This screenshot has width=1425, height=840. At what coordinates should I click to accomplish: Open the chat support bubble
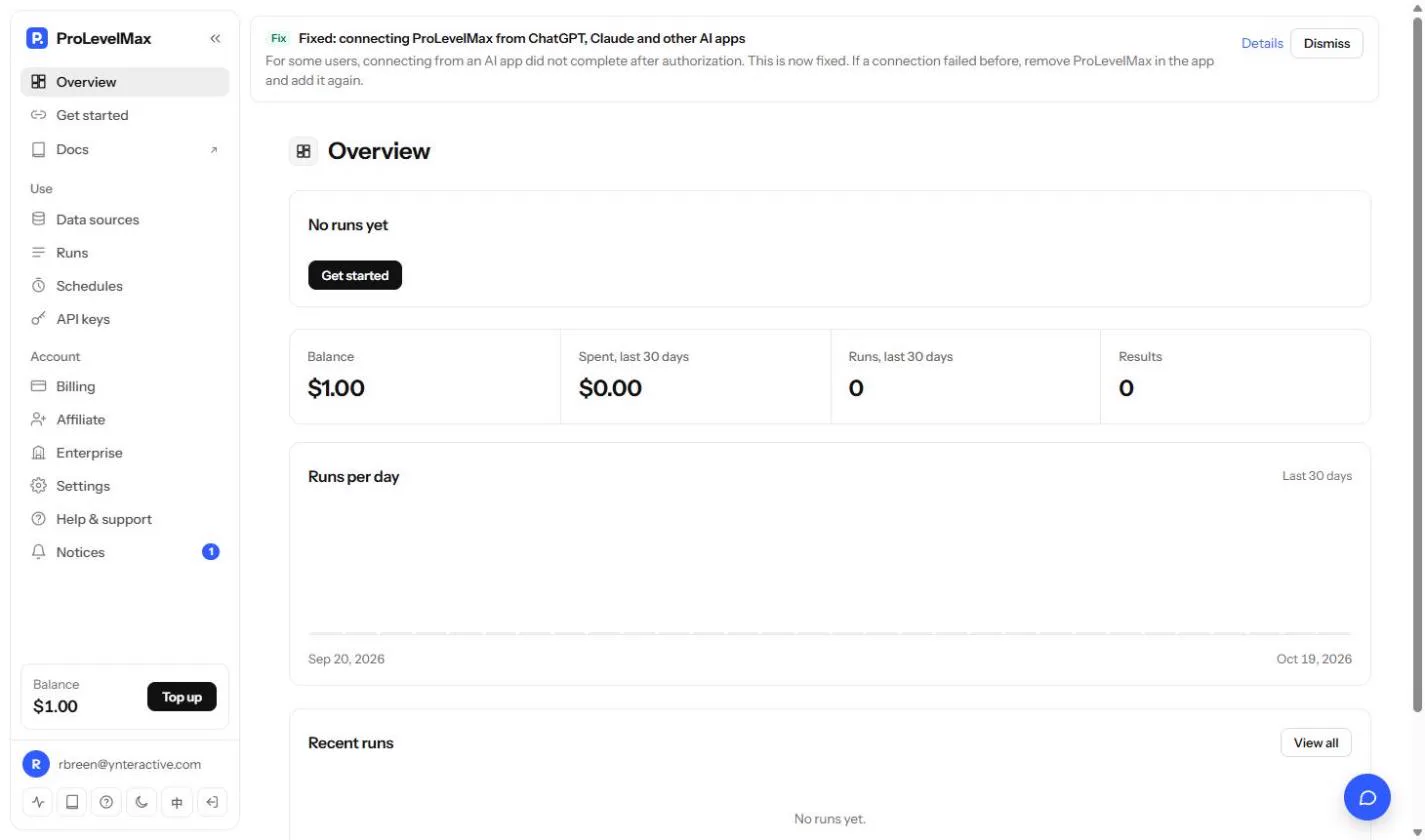(x=1368, y=797)
